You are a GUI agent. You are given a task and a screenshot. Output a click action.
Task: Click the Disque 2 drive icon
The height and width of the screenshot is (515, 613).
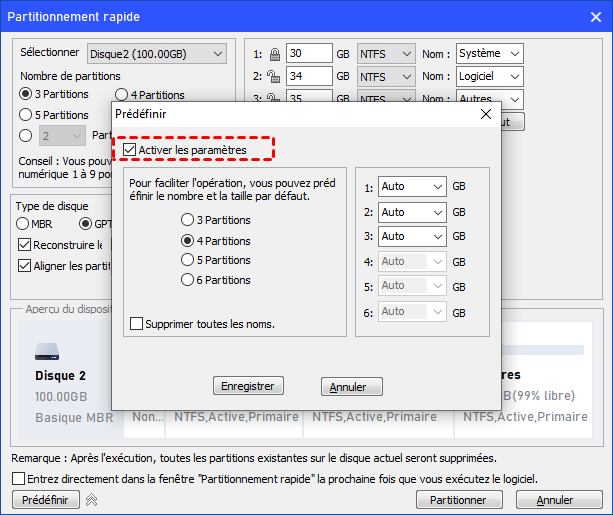[x=47, y=352]
